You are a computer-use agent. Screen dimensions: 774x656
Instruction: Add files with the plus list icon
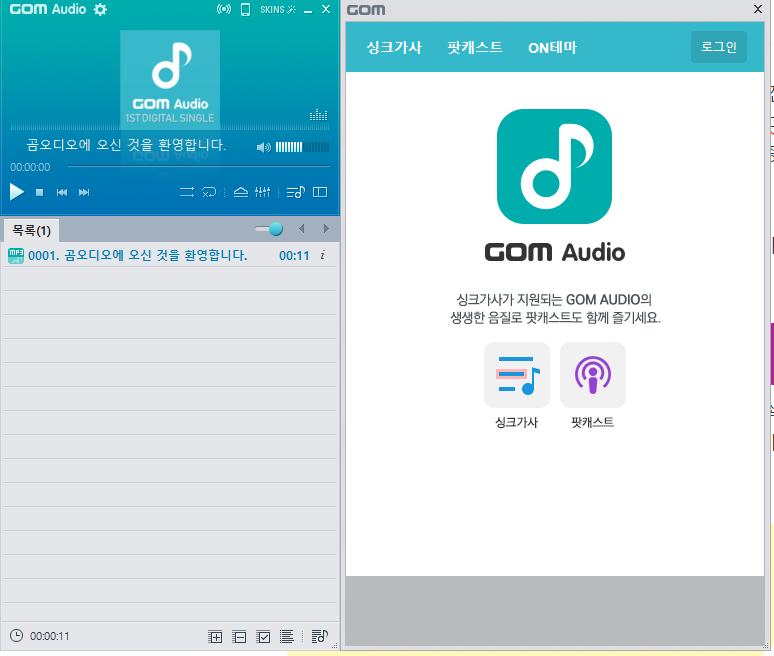[x=215, y=637]
